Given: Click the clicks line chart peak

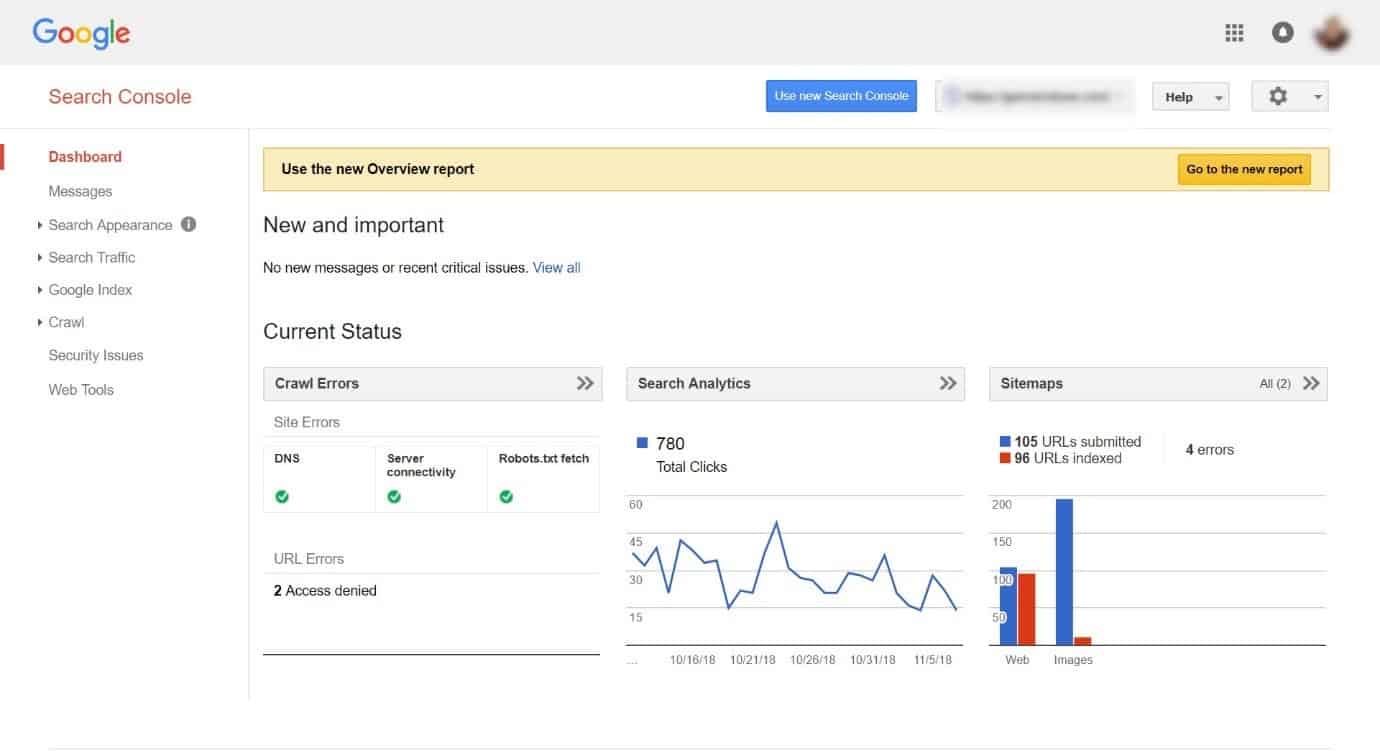Looking at the screenshot, I should 776,522.
